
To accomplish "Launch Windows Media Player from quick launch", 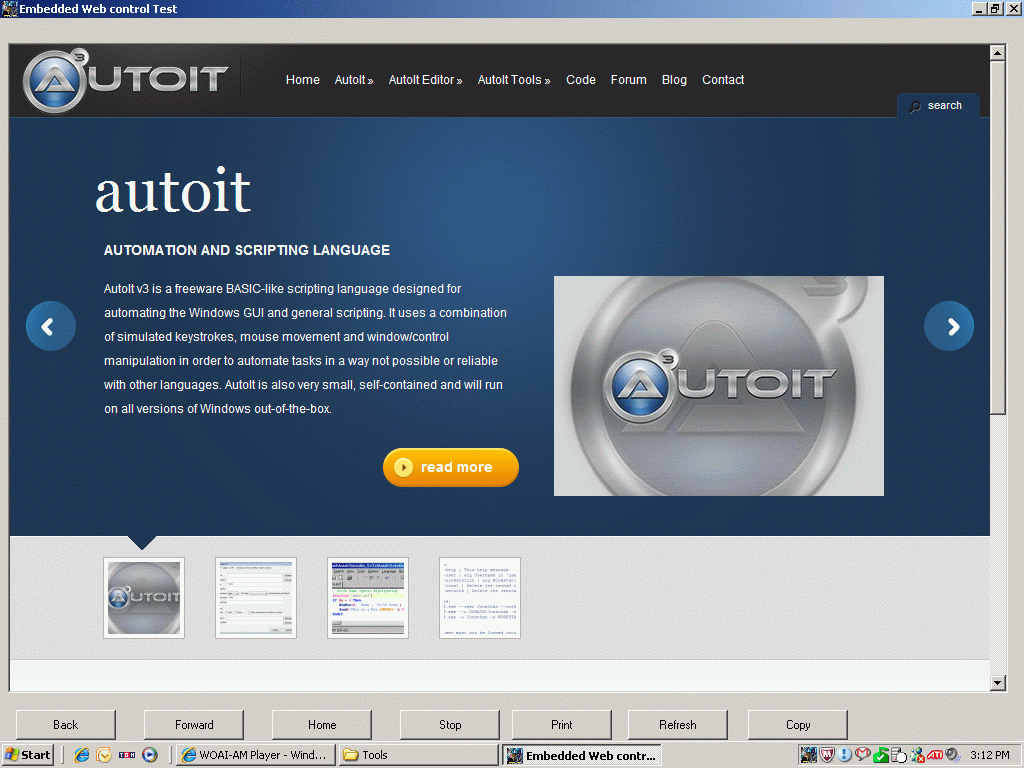I will point(150,755).
